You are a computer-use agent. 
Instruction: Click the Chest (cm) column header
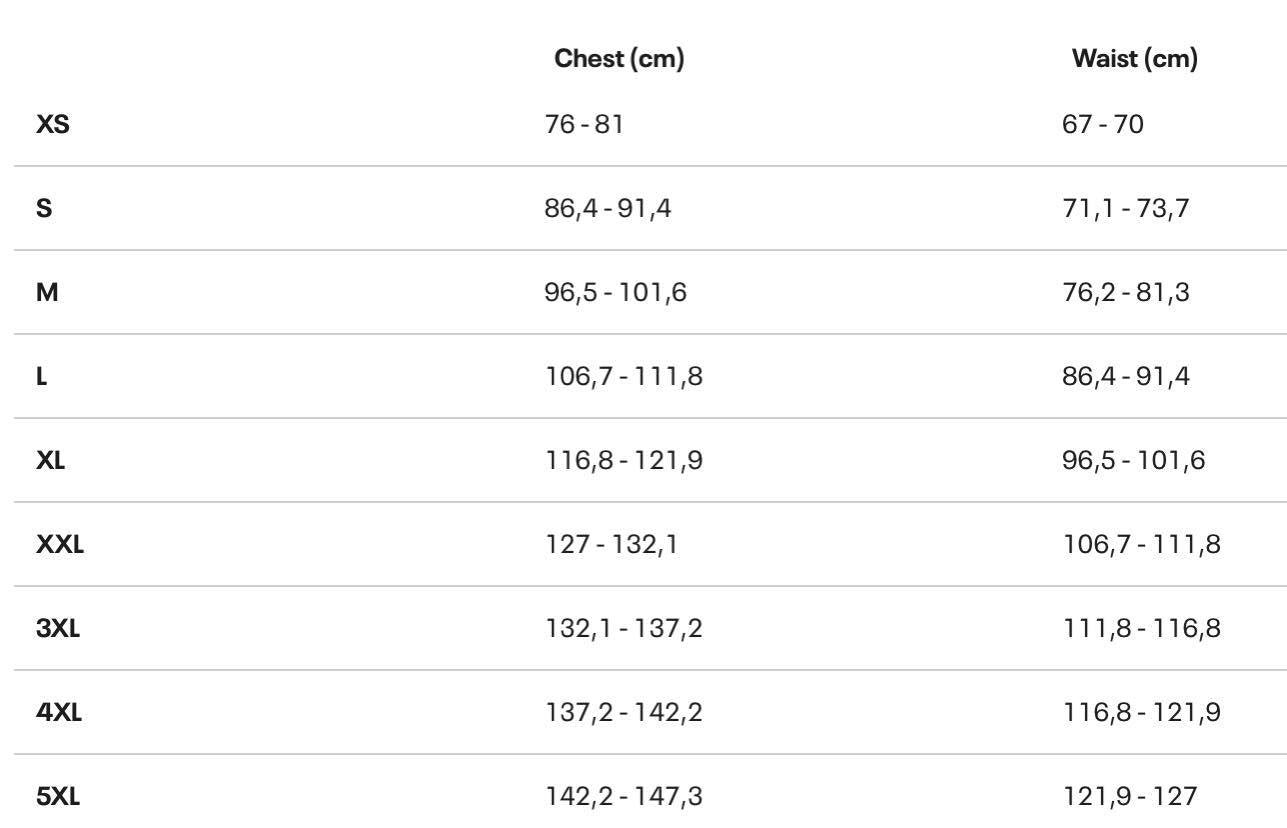tap(619, 60)
